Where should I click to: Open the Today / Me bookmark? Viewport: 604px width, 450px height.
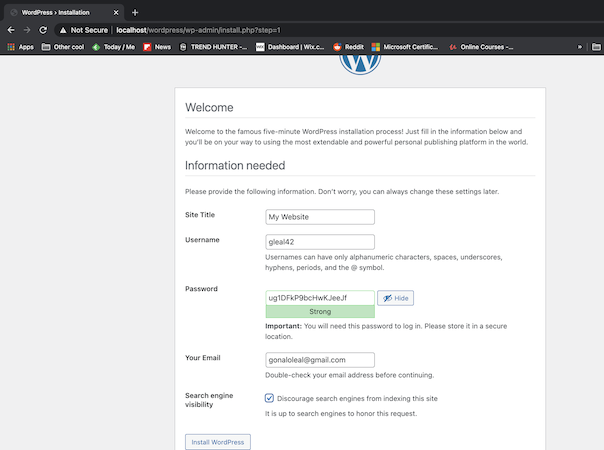114,47
